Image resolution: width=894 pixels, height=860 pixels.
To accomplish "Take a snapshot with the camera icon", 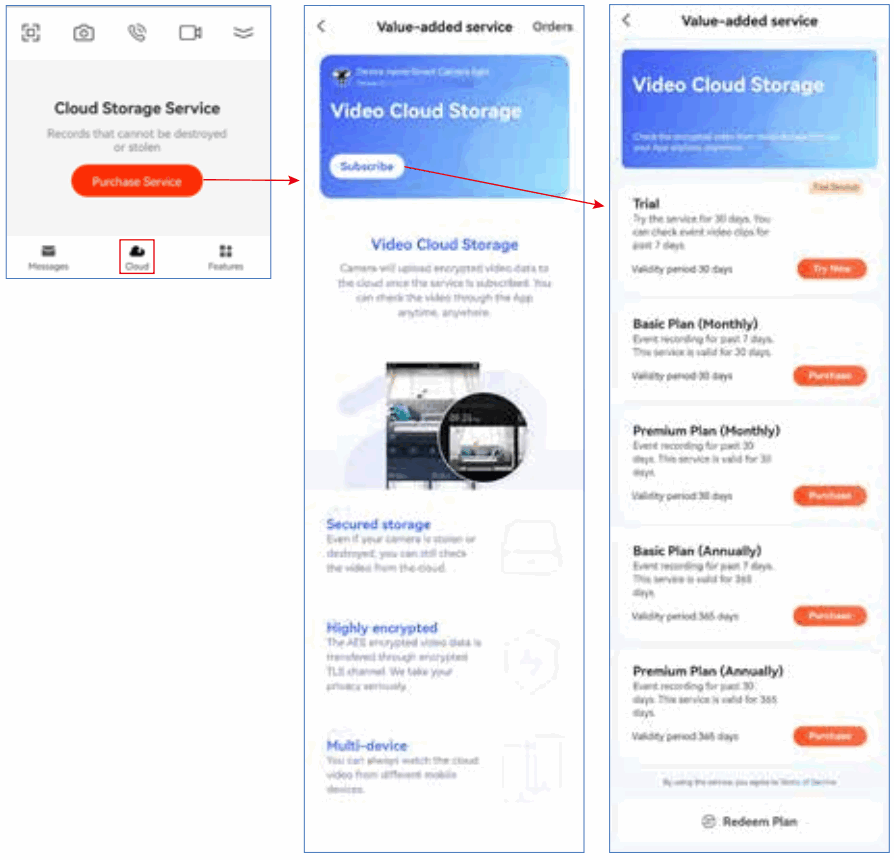I will 84,33.
